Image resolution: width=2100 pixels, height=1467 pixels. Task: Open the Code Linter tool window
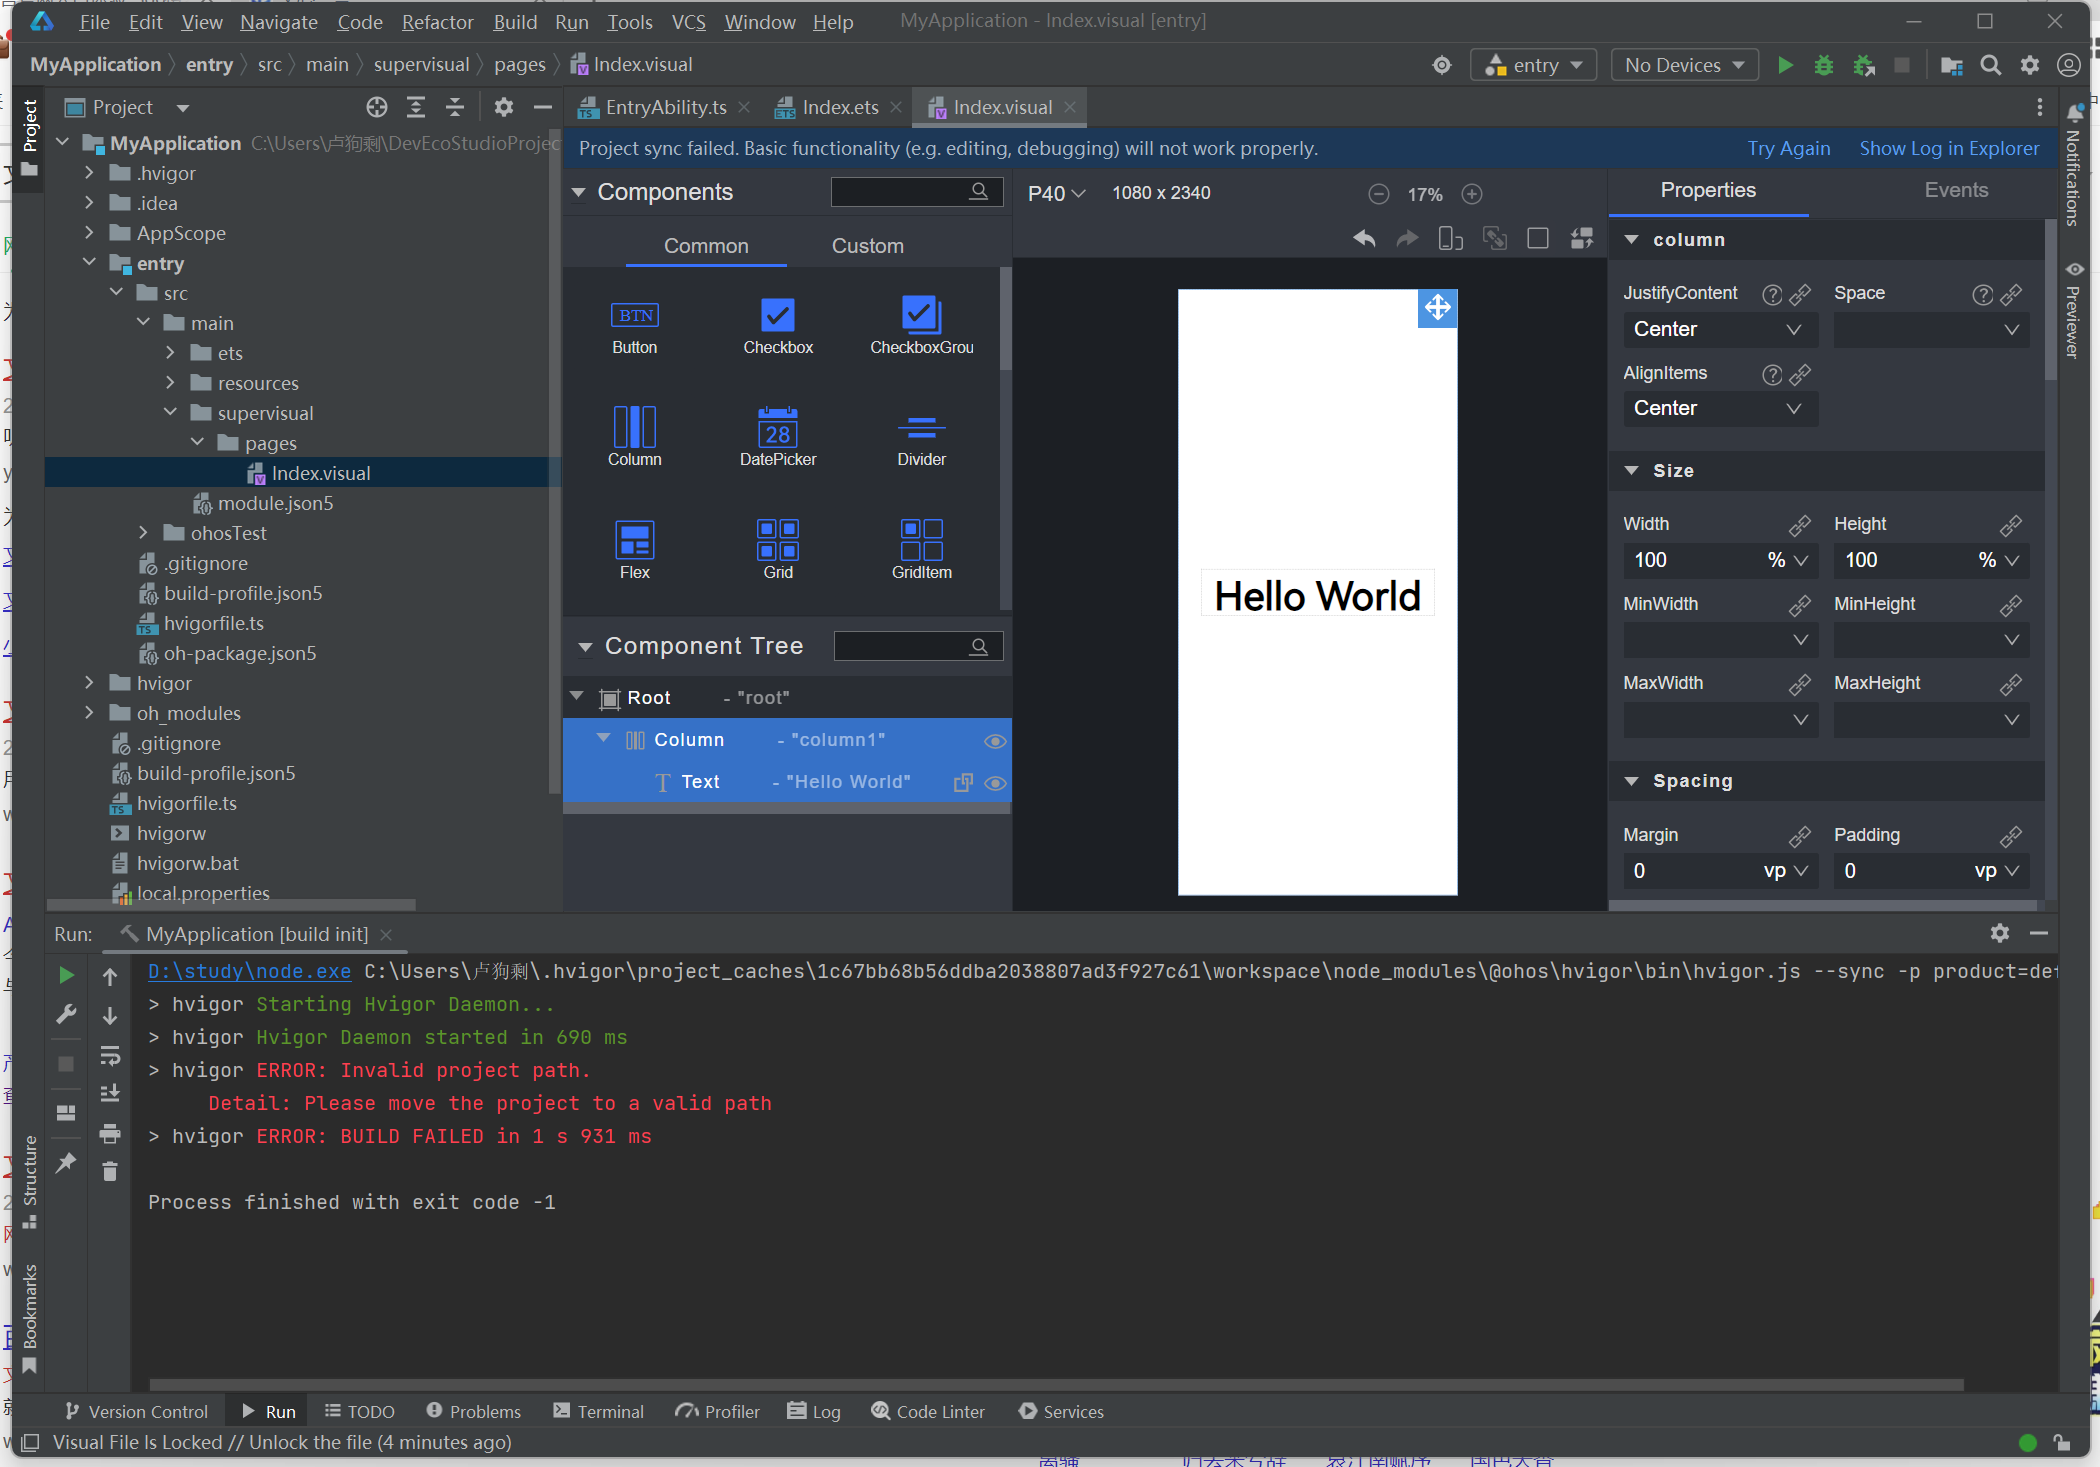coord(928,1411)
